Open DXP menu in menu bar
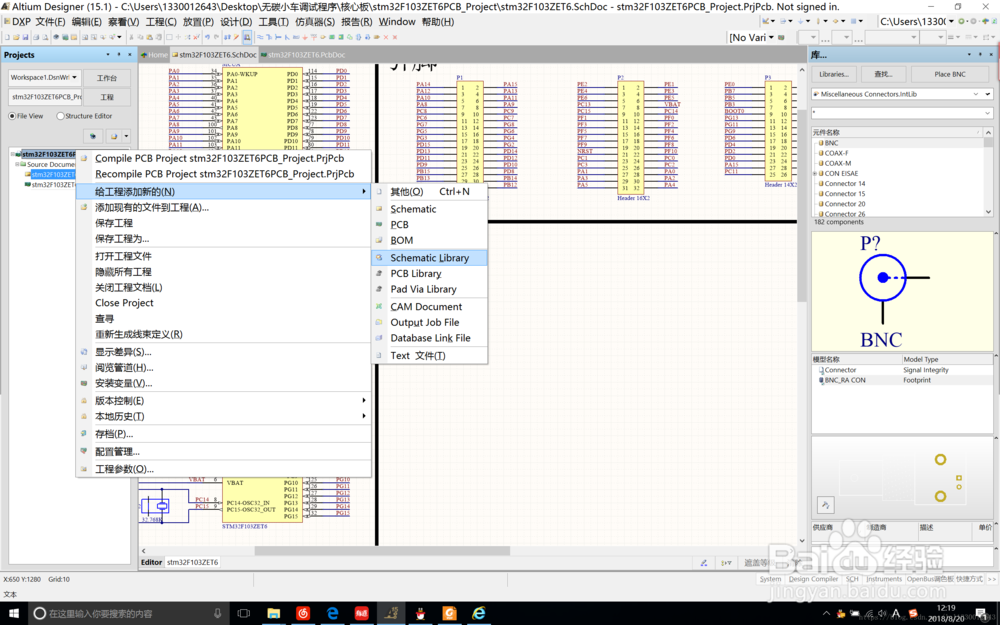 pos(17,22)
